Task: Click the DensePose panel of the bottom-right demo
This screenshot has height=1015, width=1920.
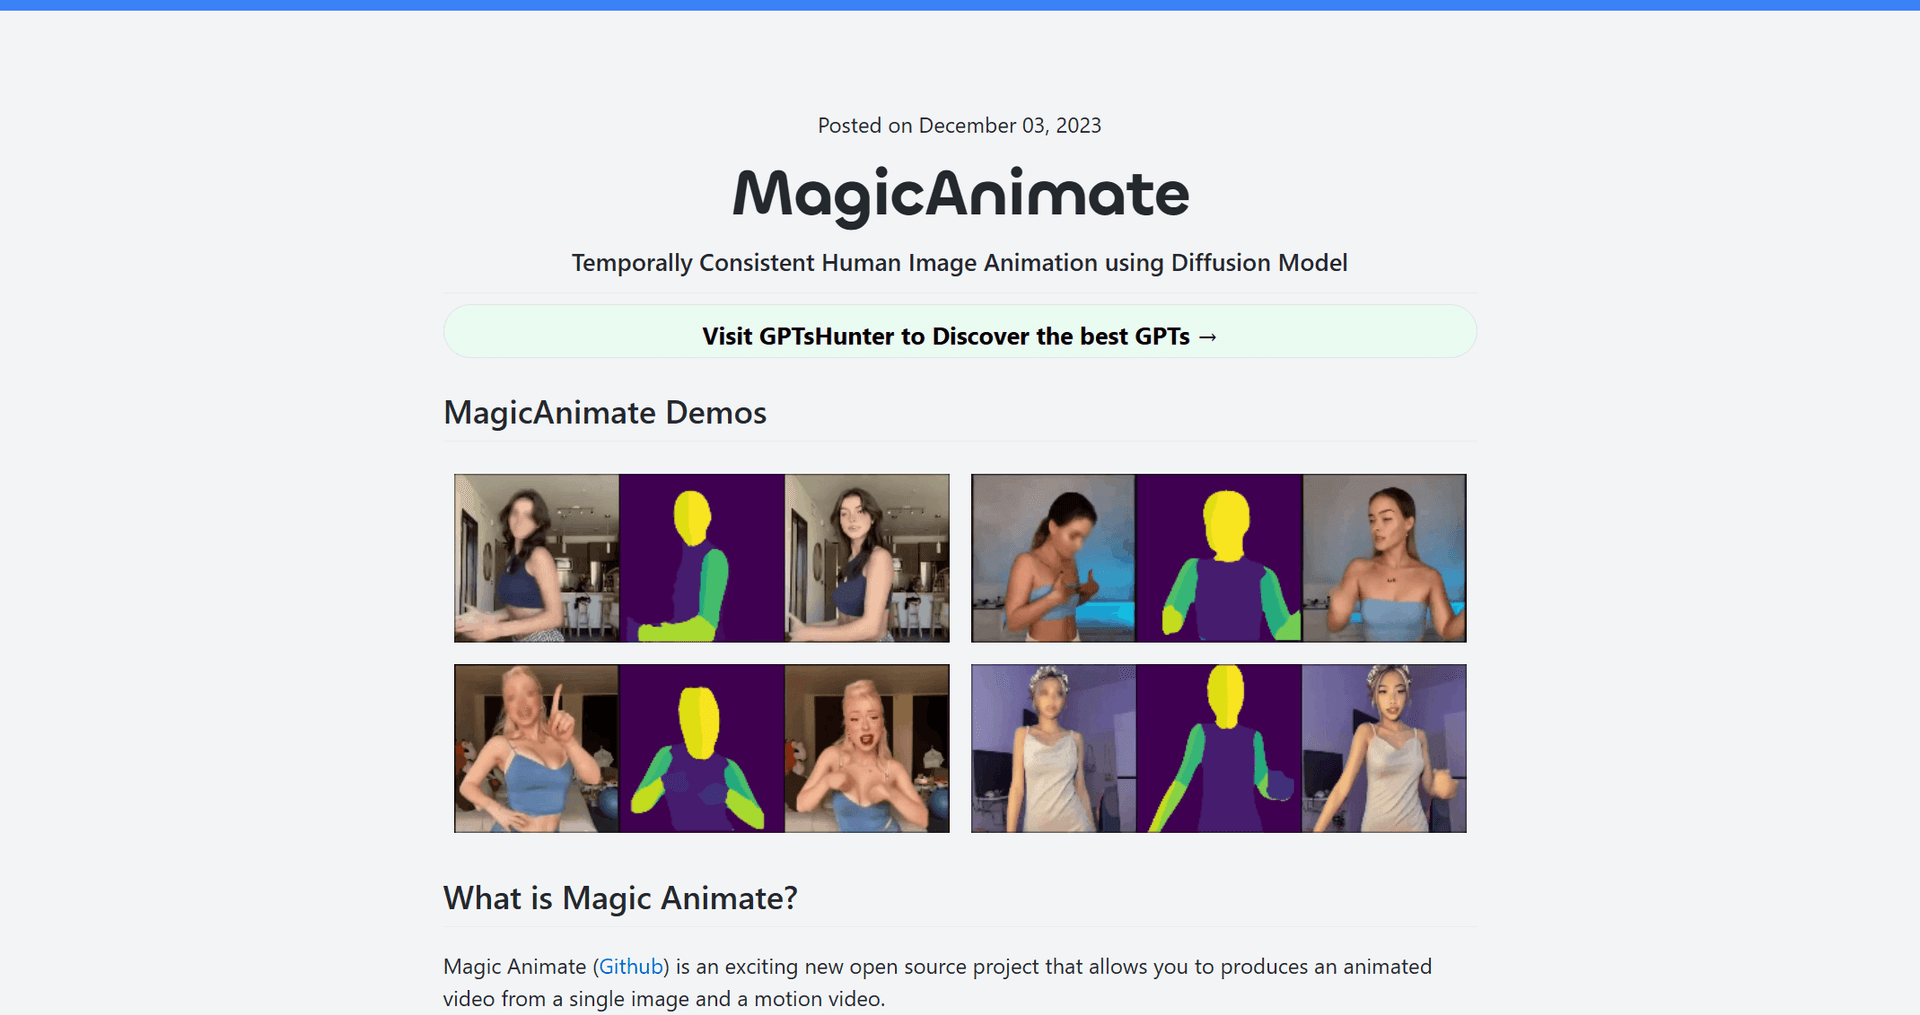Action: pos(1219,748)
